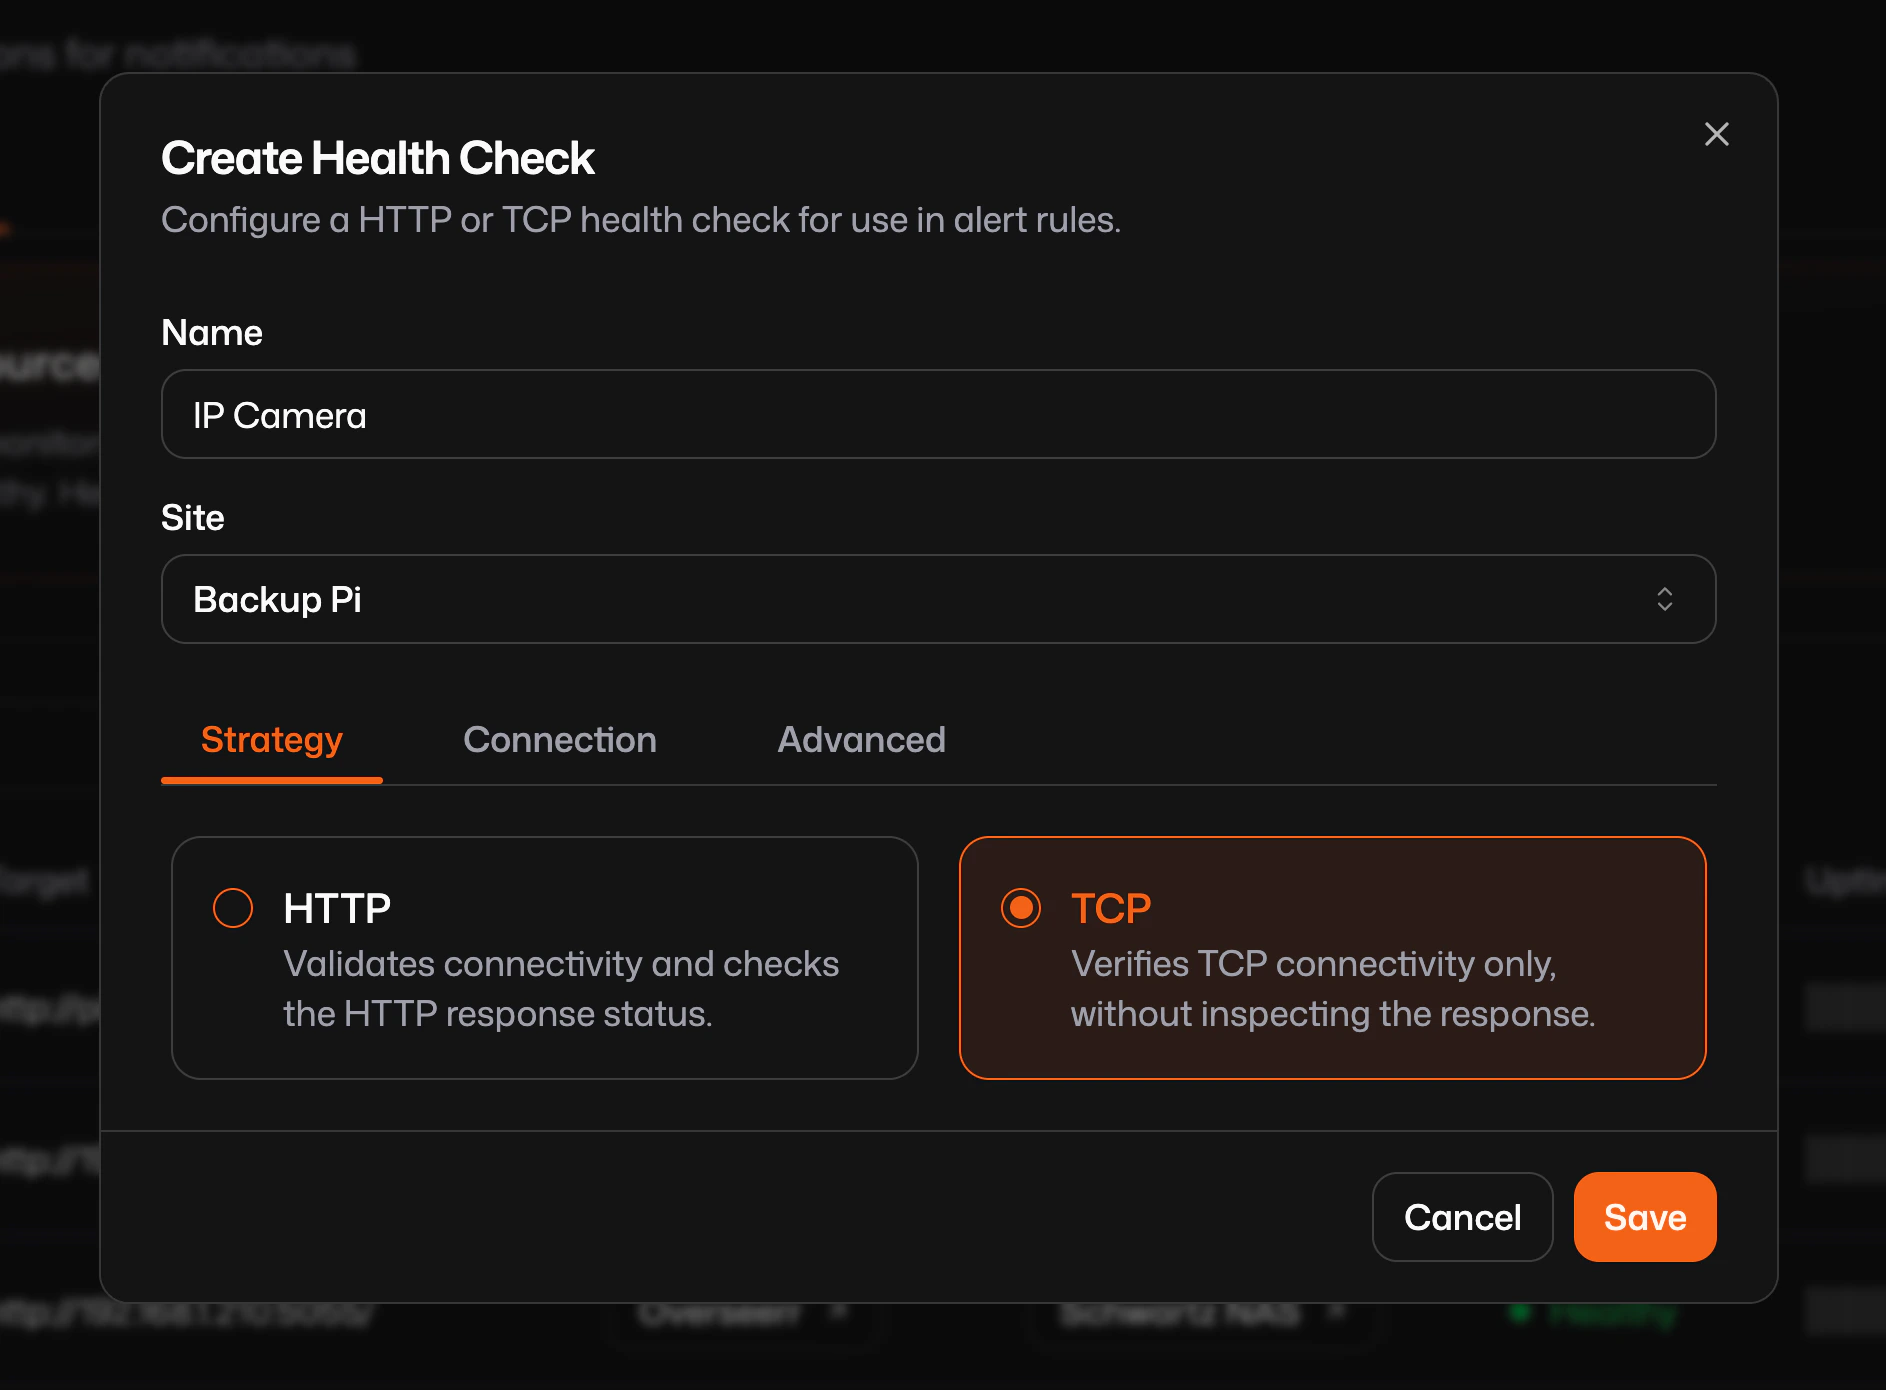Open the Site selector chevron icon
This screenshot has height=1390, width=1886.
(x=1666, y=599)
